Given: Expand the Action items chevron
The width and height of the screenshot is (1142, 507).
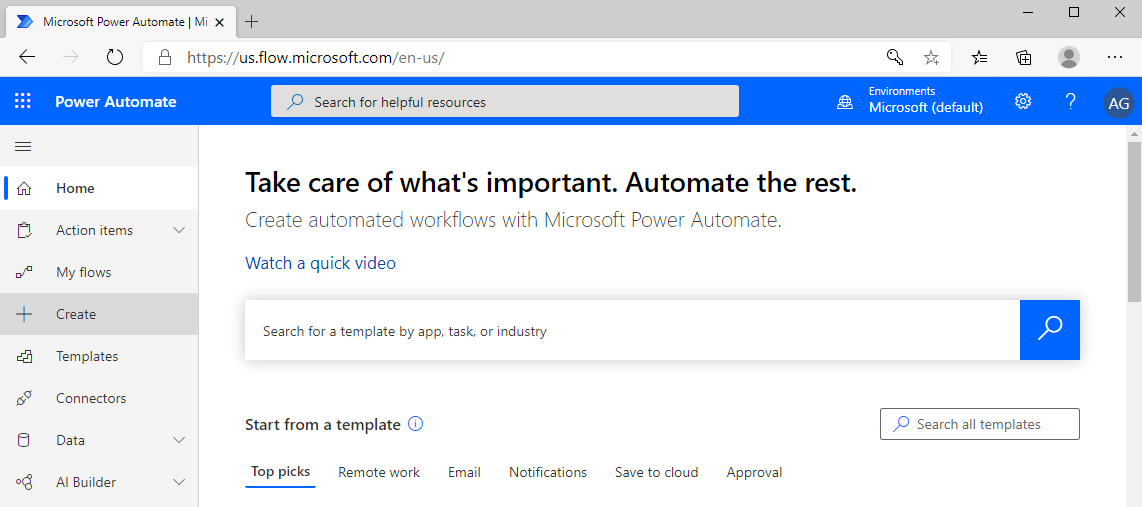Looking at the screenshot, I should coord(179,230).
